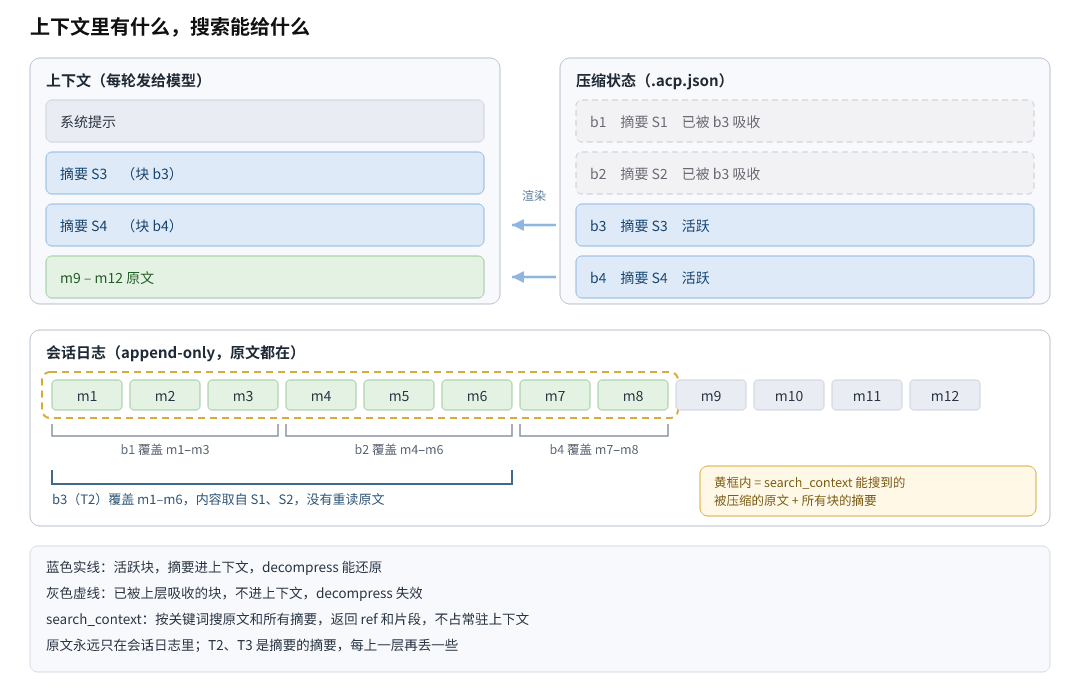Screen dimensions: 1080x700
Task: Click message box m2
Action: 165,395
